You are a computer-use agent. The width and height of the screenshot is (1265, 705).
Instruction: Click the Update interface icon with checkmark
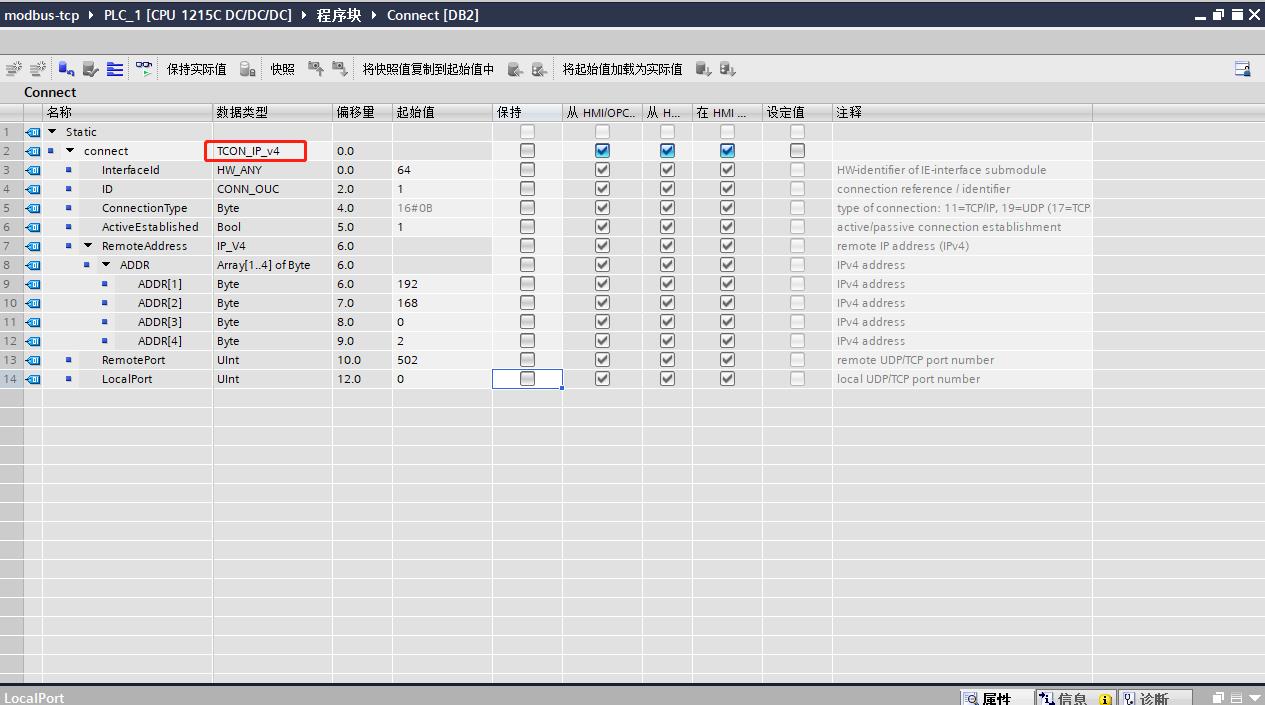coord(91,69)
